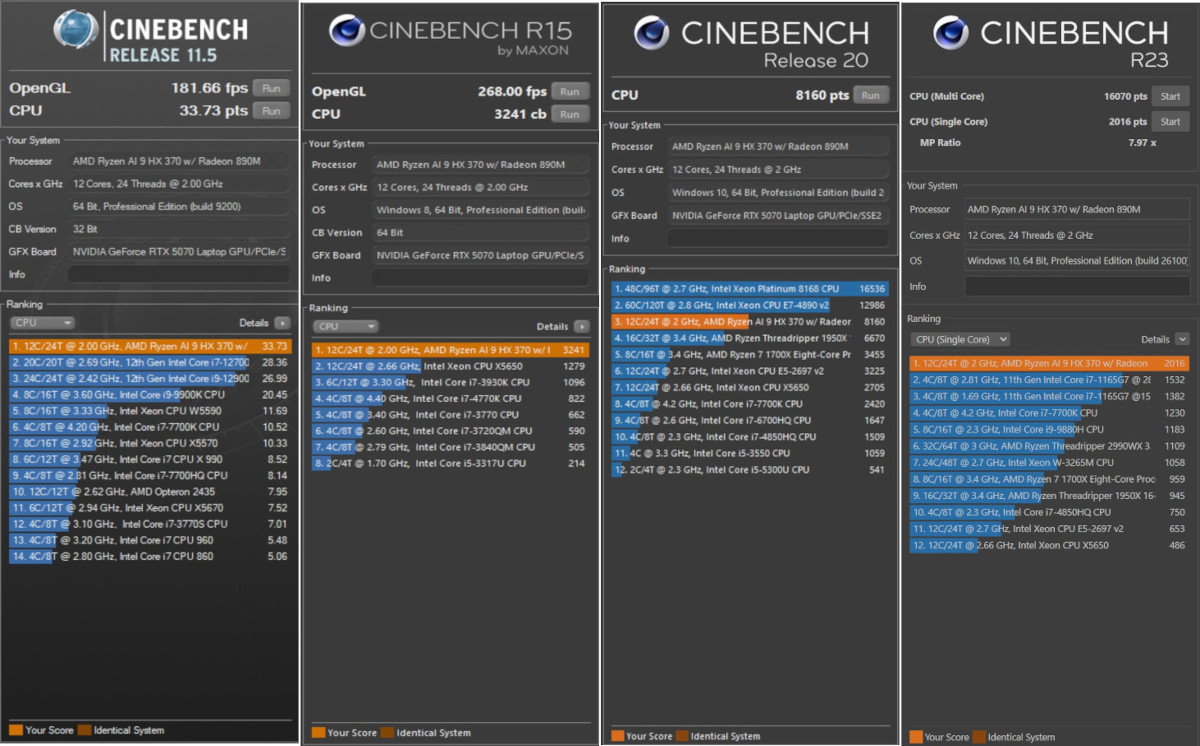
Task: Click the Cinebench Release 11.5 logo
Action: pyautogui.click(x=76, y=31)
